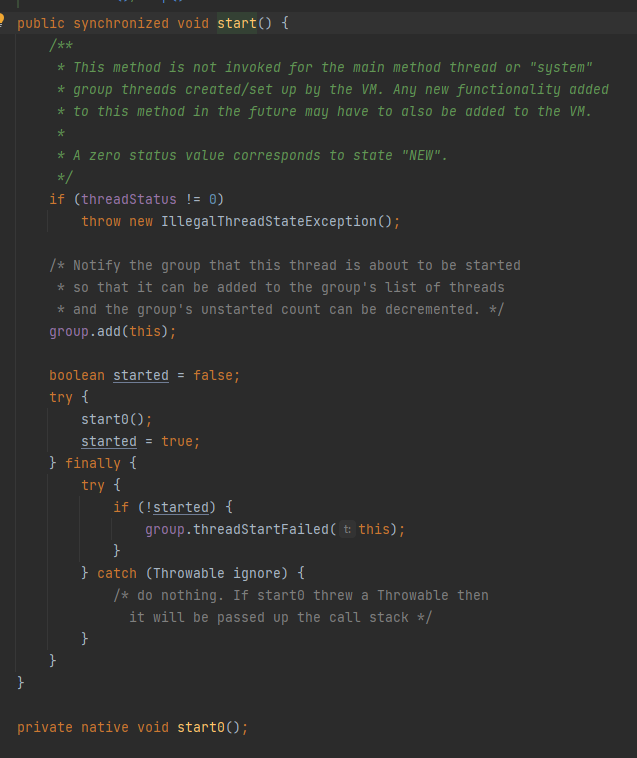Click the 't:' parameter hint inlay

coord(347,529)
